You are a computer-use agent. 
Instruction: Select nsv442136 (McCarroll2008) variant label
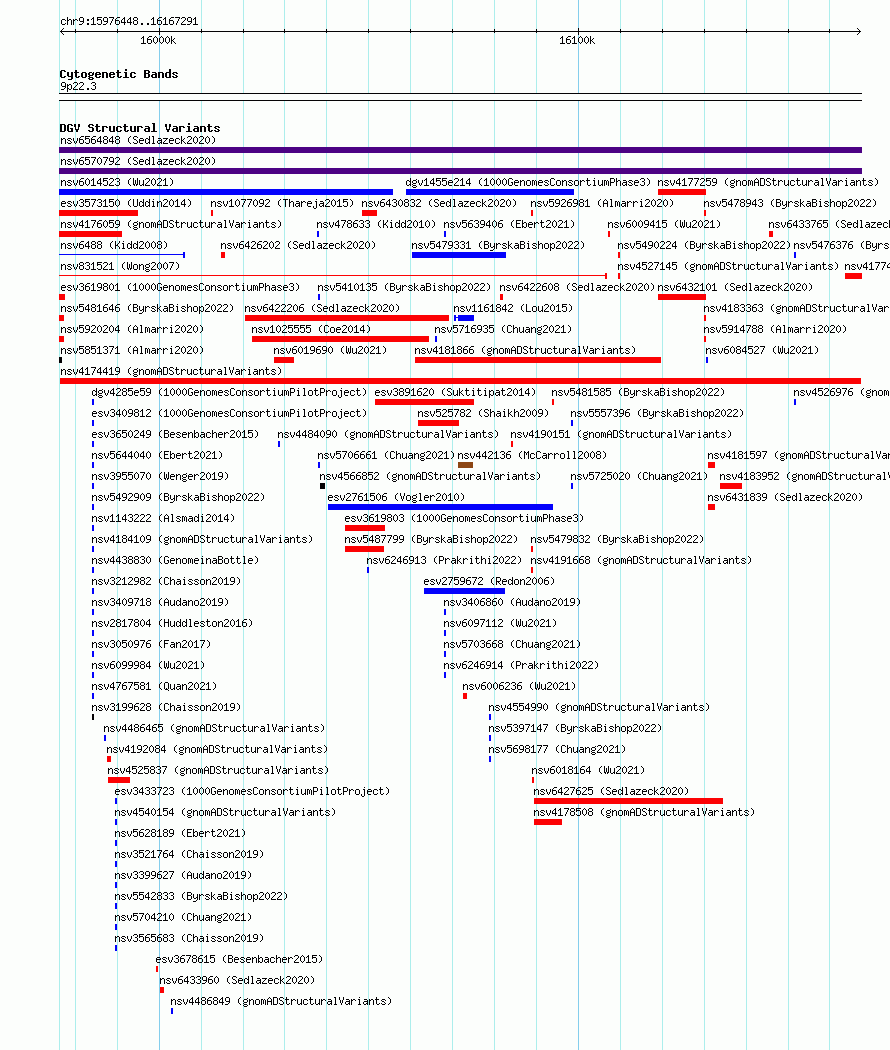click(532, 455)
